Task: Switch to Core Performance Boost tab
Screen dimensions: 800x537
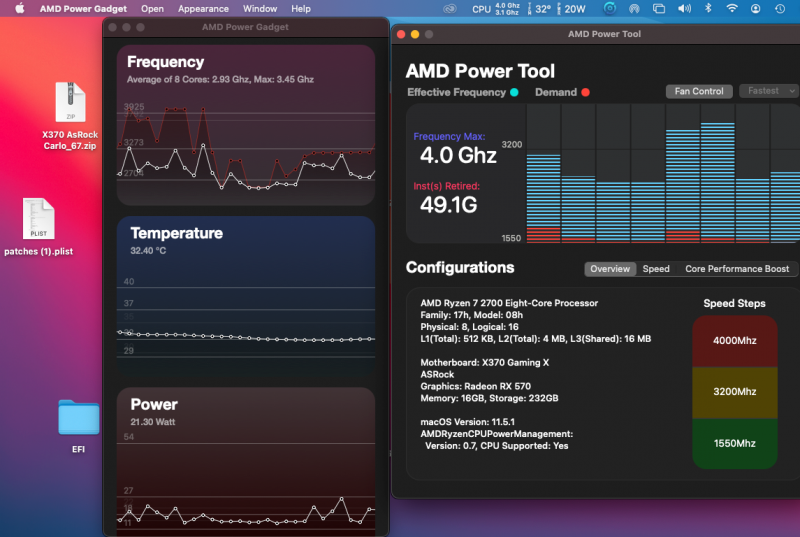Action: (737, 269)
